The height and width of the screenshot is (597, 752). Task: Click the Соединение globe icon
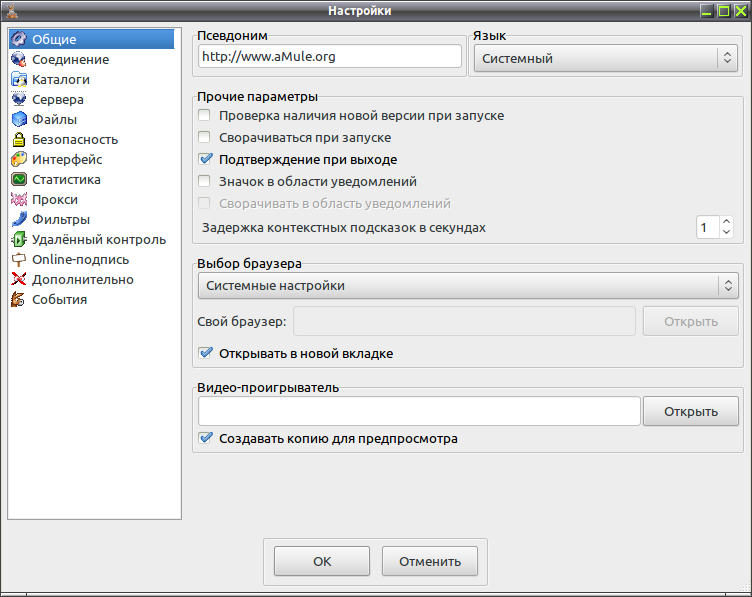click(x=19, y=59)
